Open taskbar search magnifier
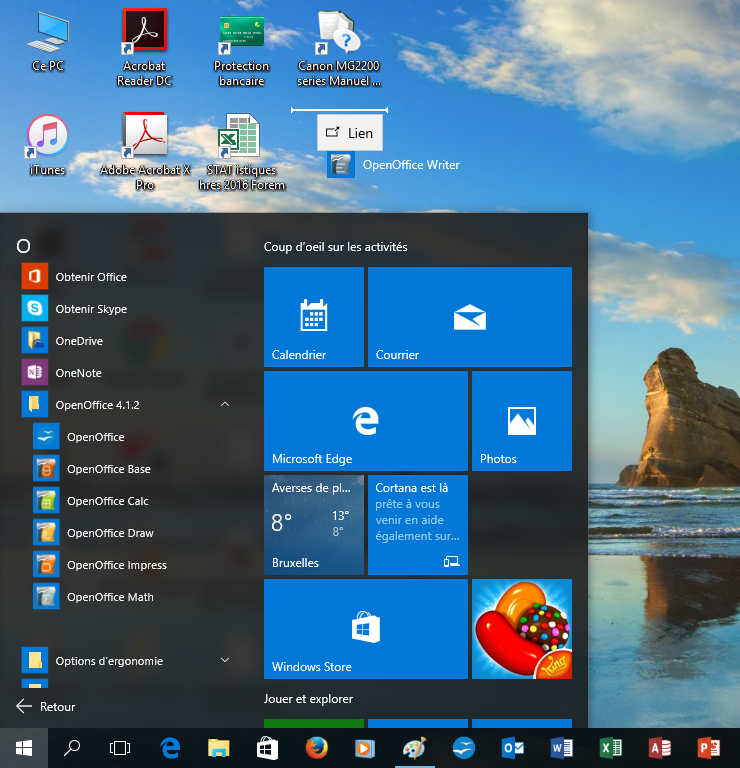The width and height of the screenshot is (740, 768). [72, 748]
